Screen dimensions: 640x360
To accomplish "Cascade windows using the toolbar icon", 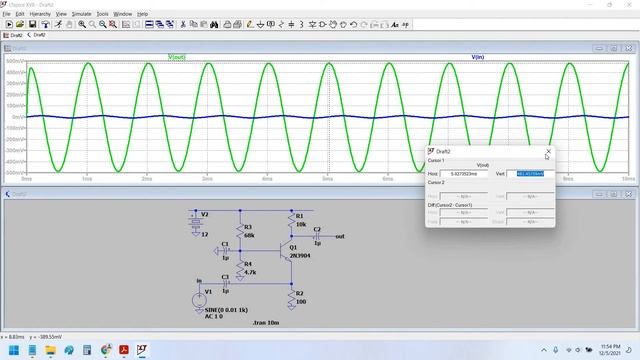I will click(x=160, y=24).
